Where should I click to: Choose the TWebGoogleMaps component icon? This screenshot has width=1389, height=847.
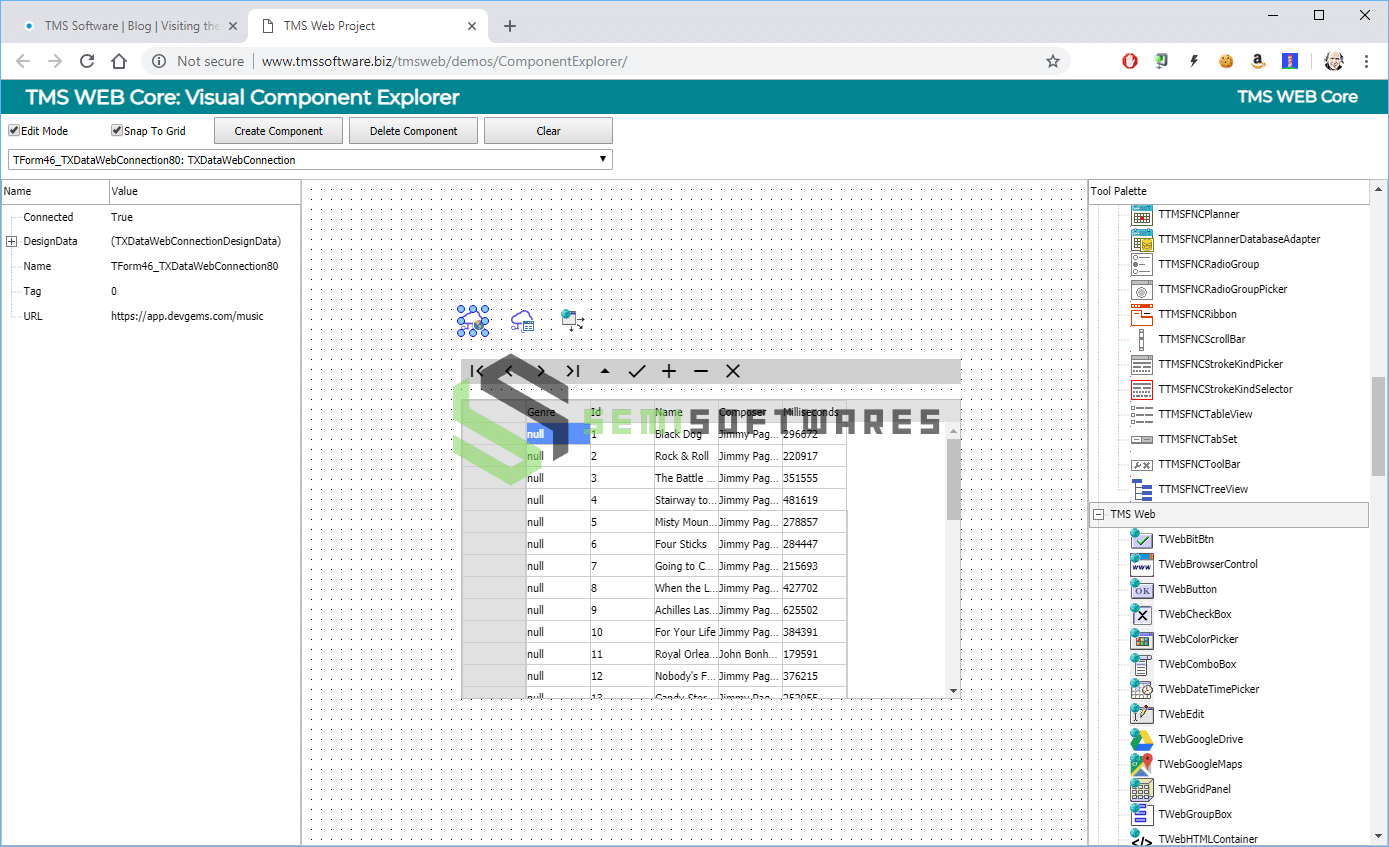[1141, 765]
